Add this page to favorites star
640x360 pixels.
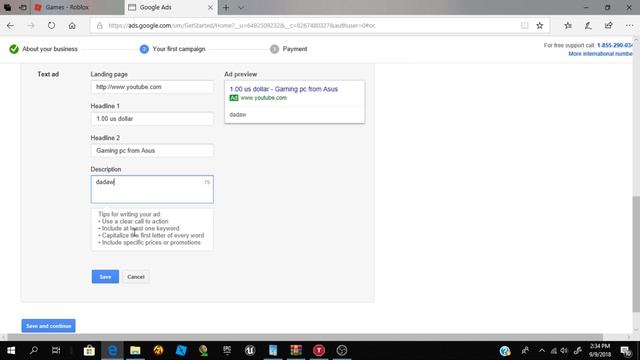coord(540,26)
